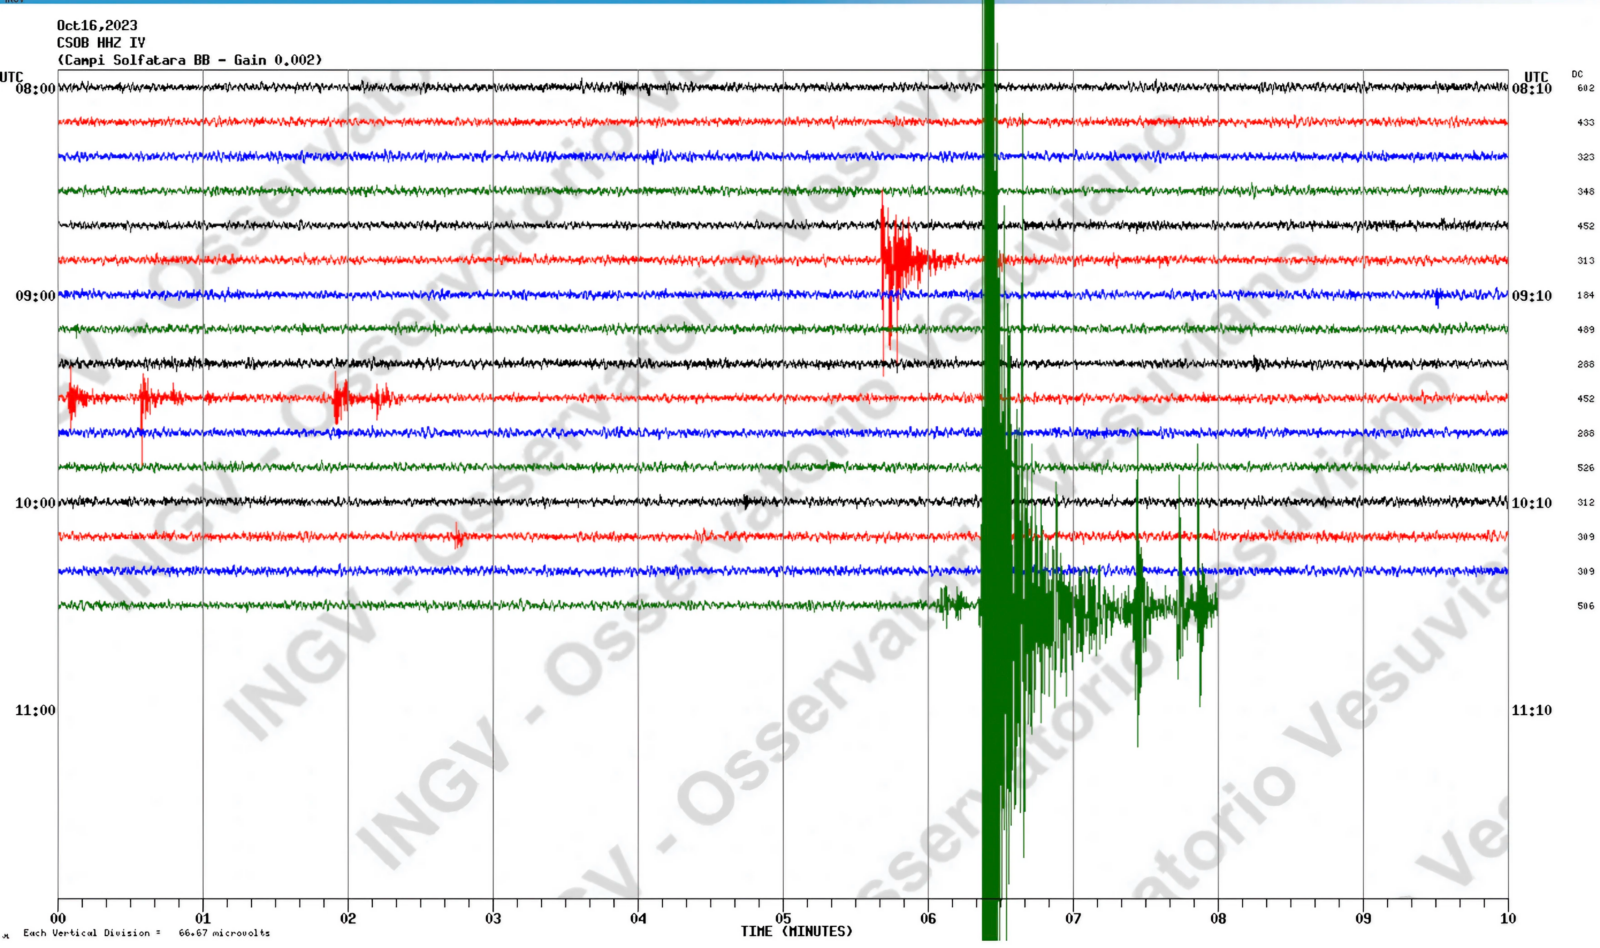1600x948 pixels.
Task: Click minute 05 label on time axis
Action: tap(783, 918)
